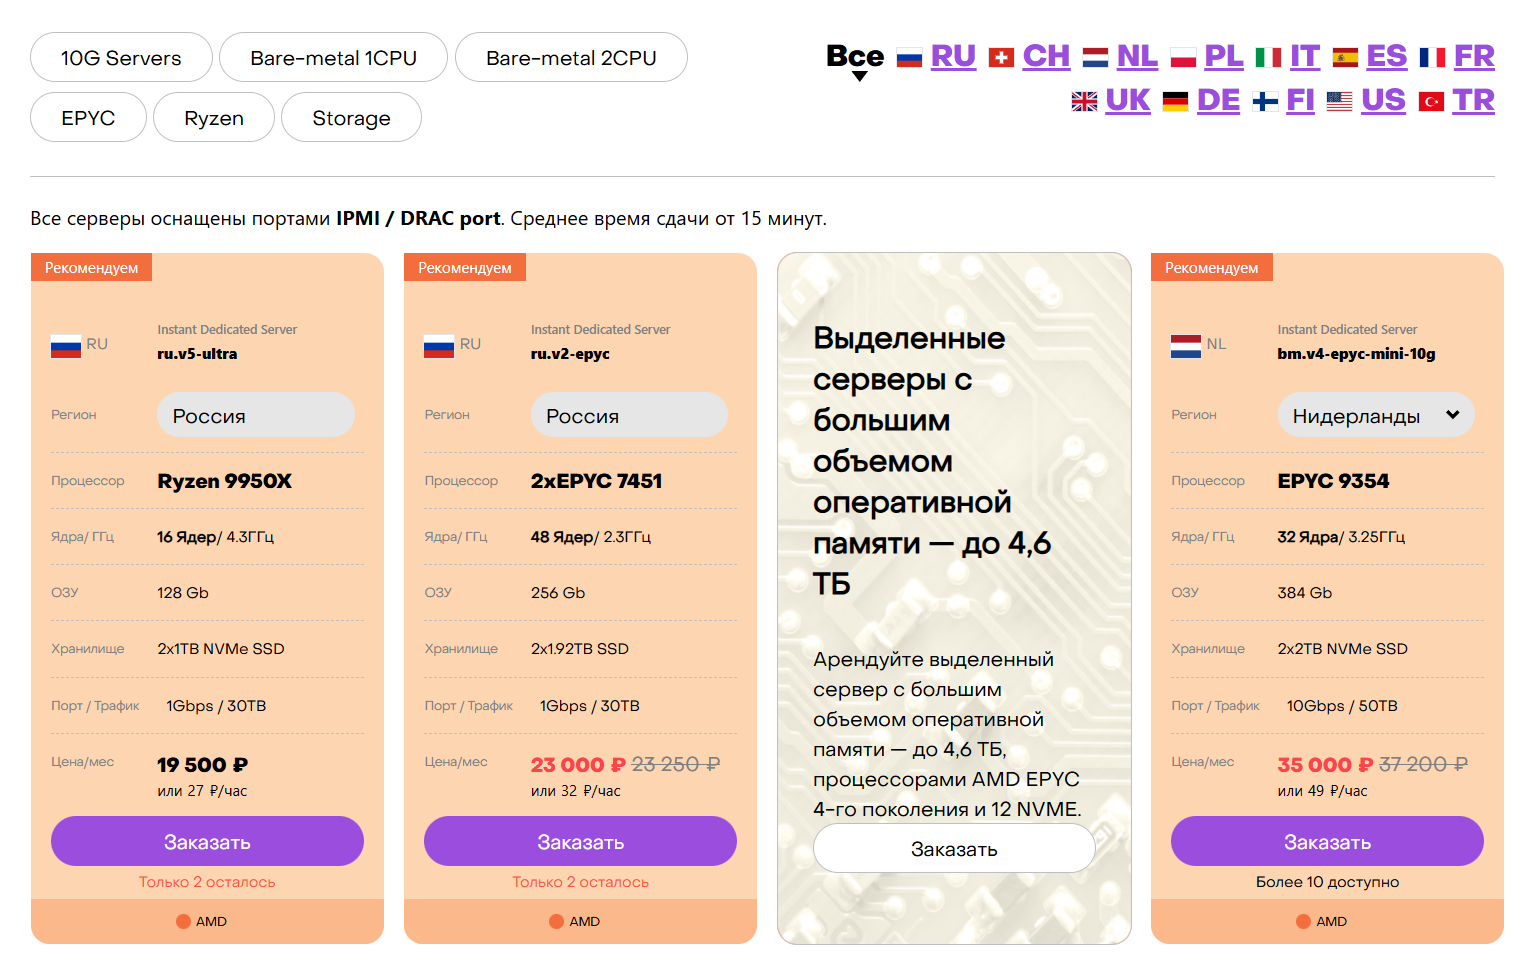Click the Russian flag icon next to RU
1536x964 pixels.
pos(909,58)
